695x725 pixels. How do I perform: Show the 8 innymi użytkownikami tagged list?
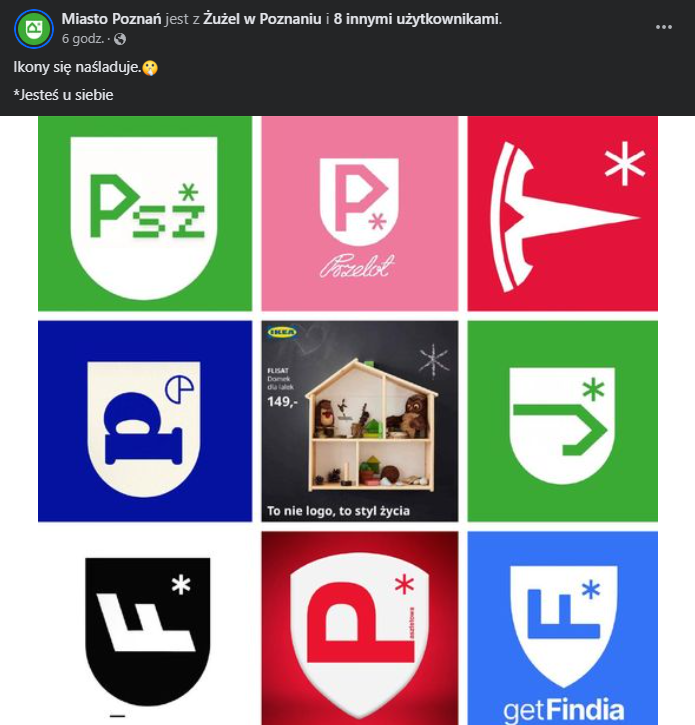[430, 19]
